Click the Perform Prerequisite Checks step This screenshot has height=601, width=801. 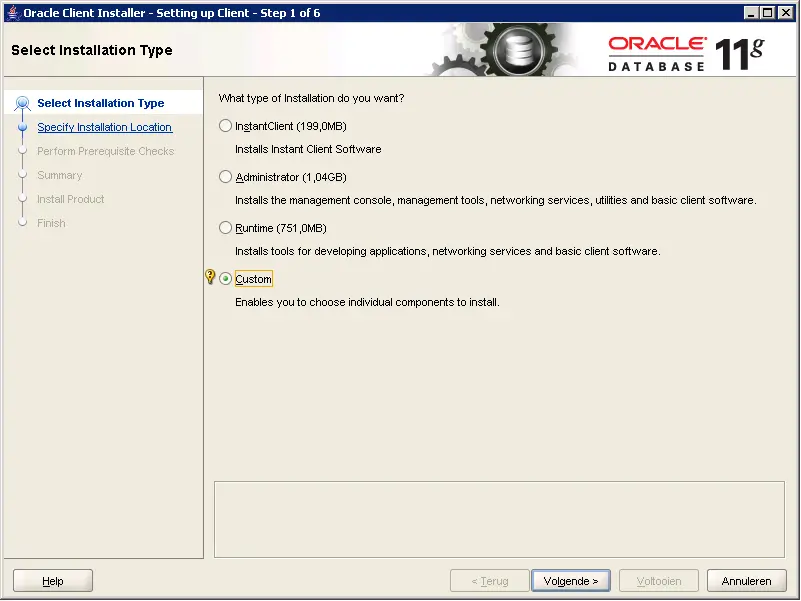coord(105,151)
